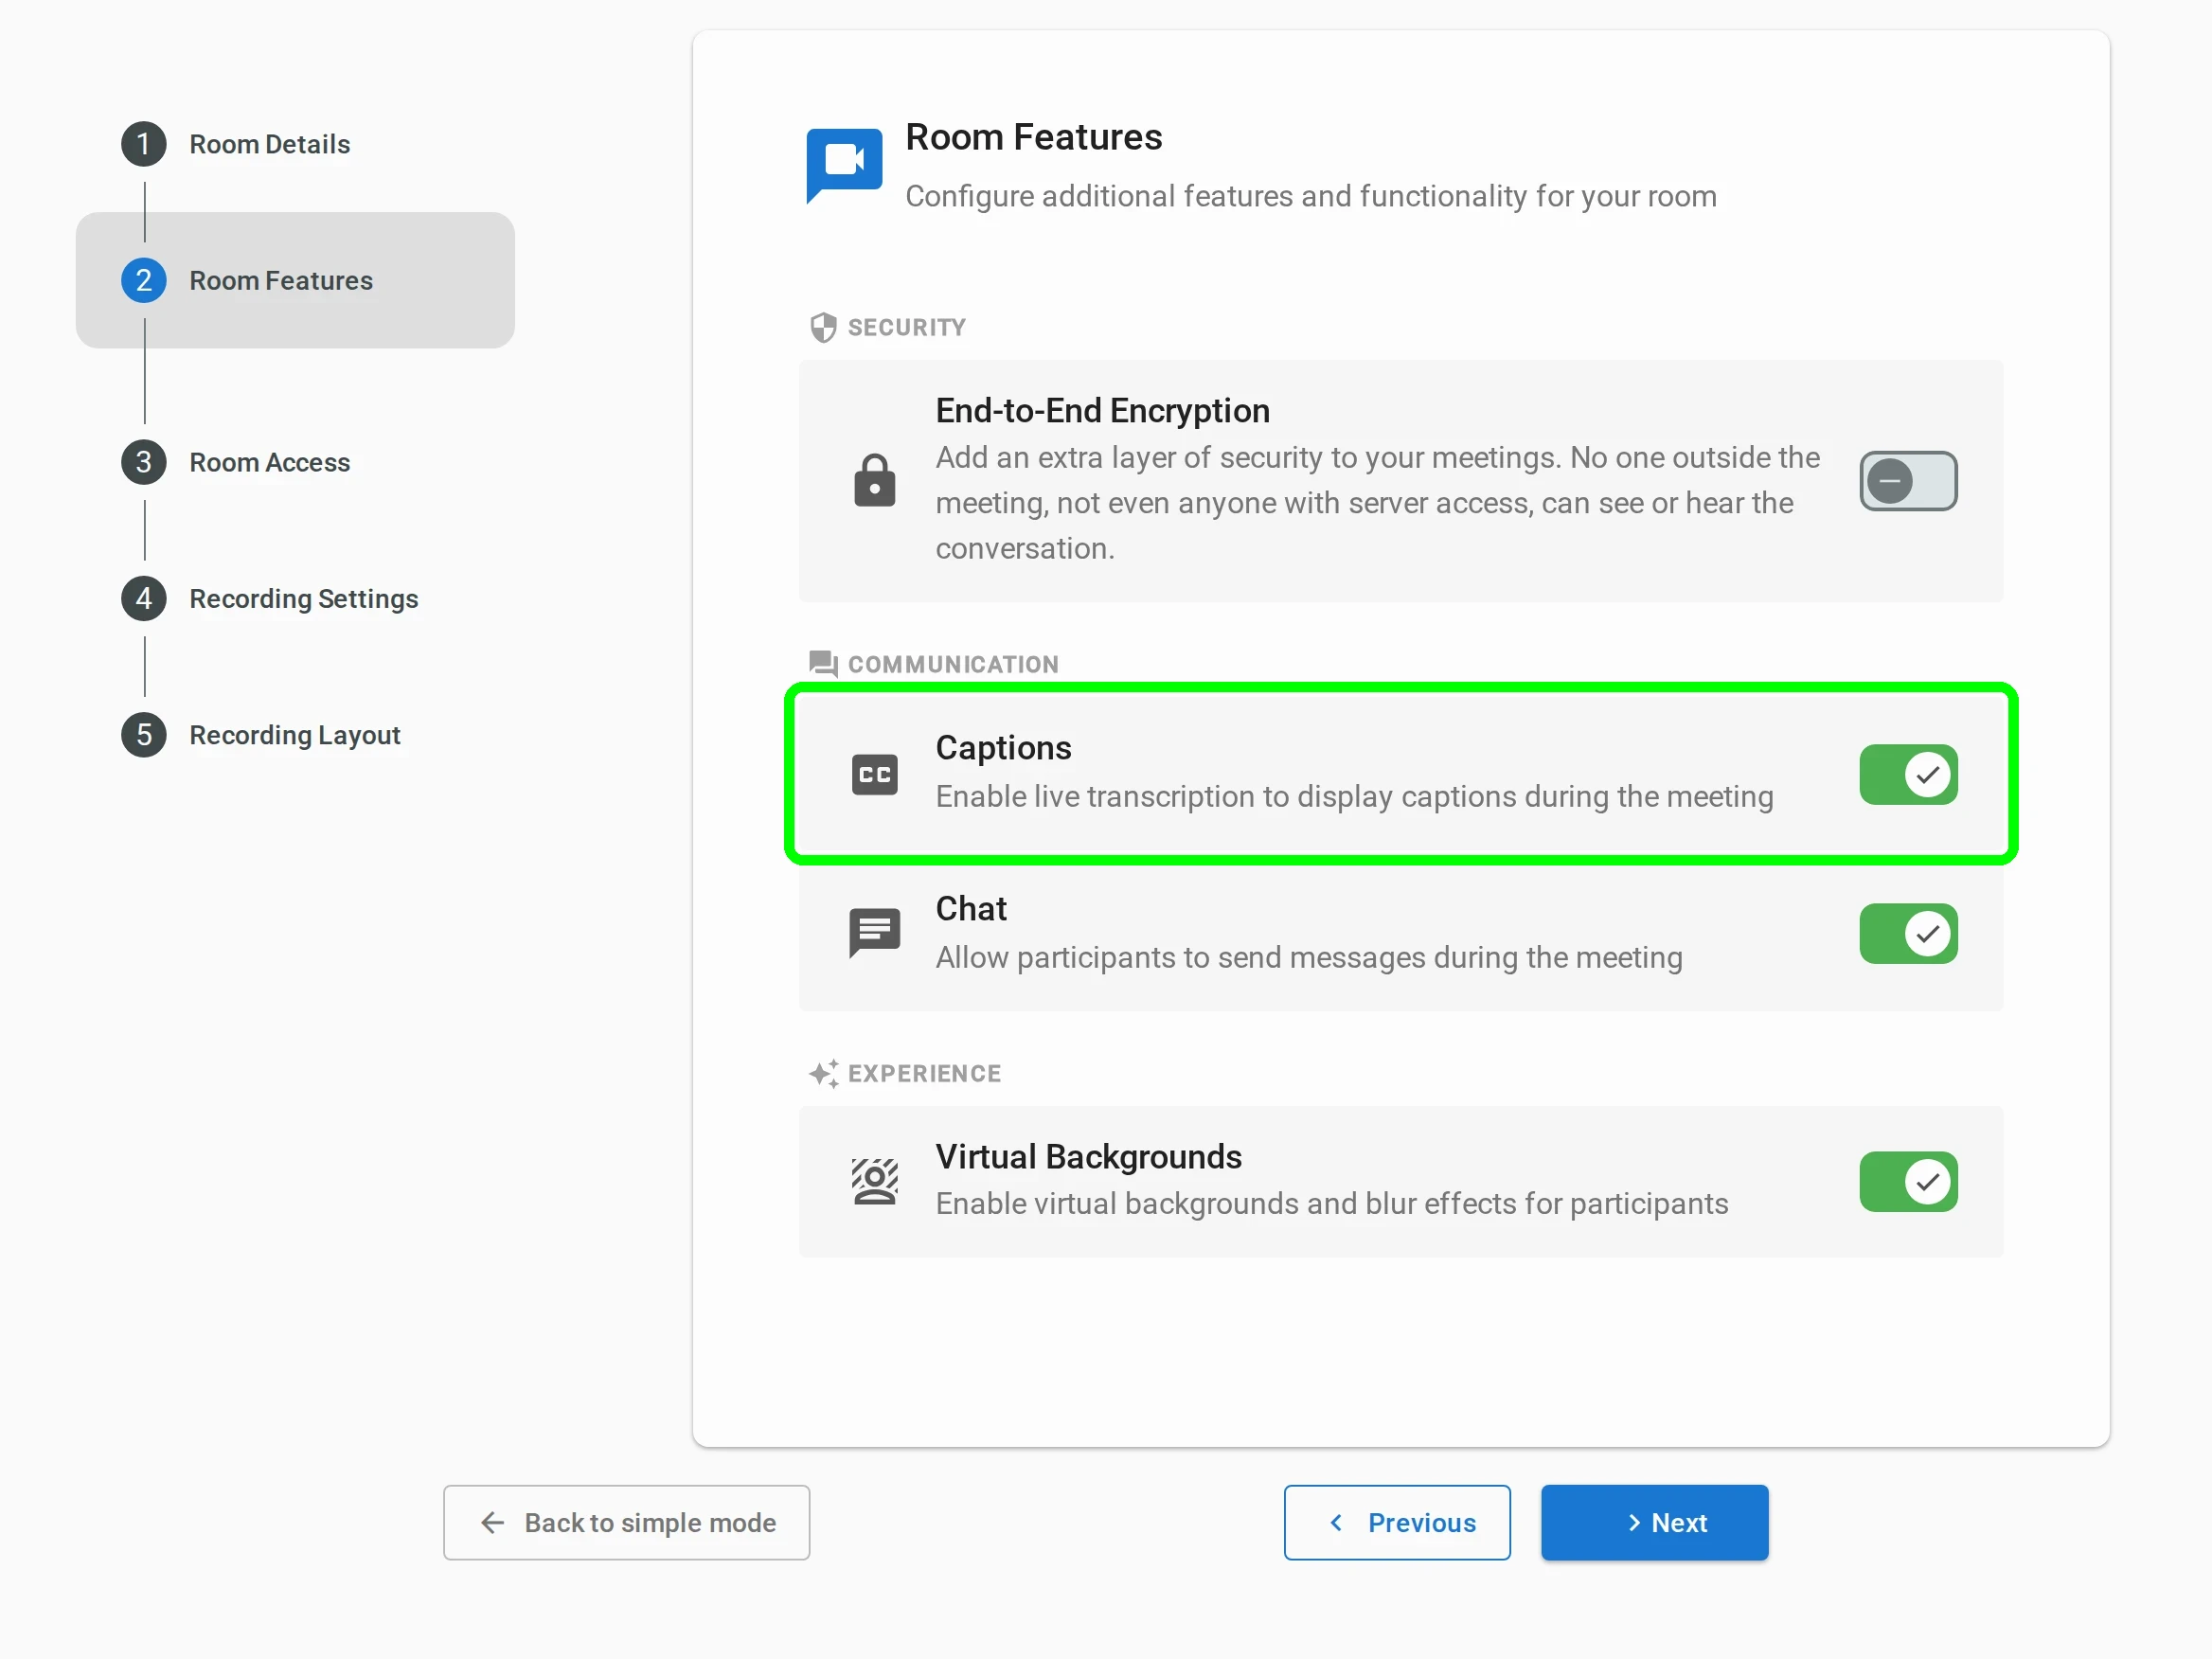This screenshot has height=1659, width=2212.
Task: Select the Room Features step
Action: 295,280
